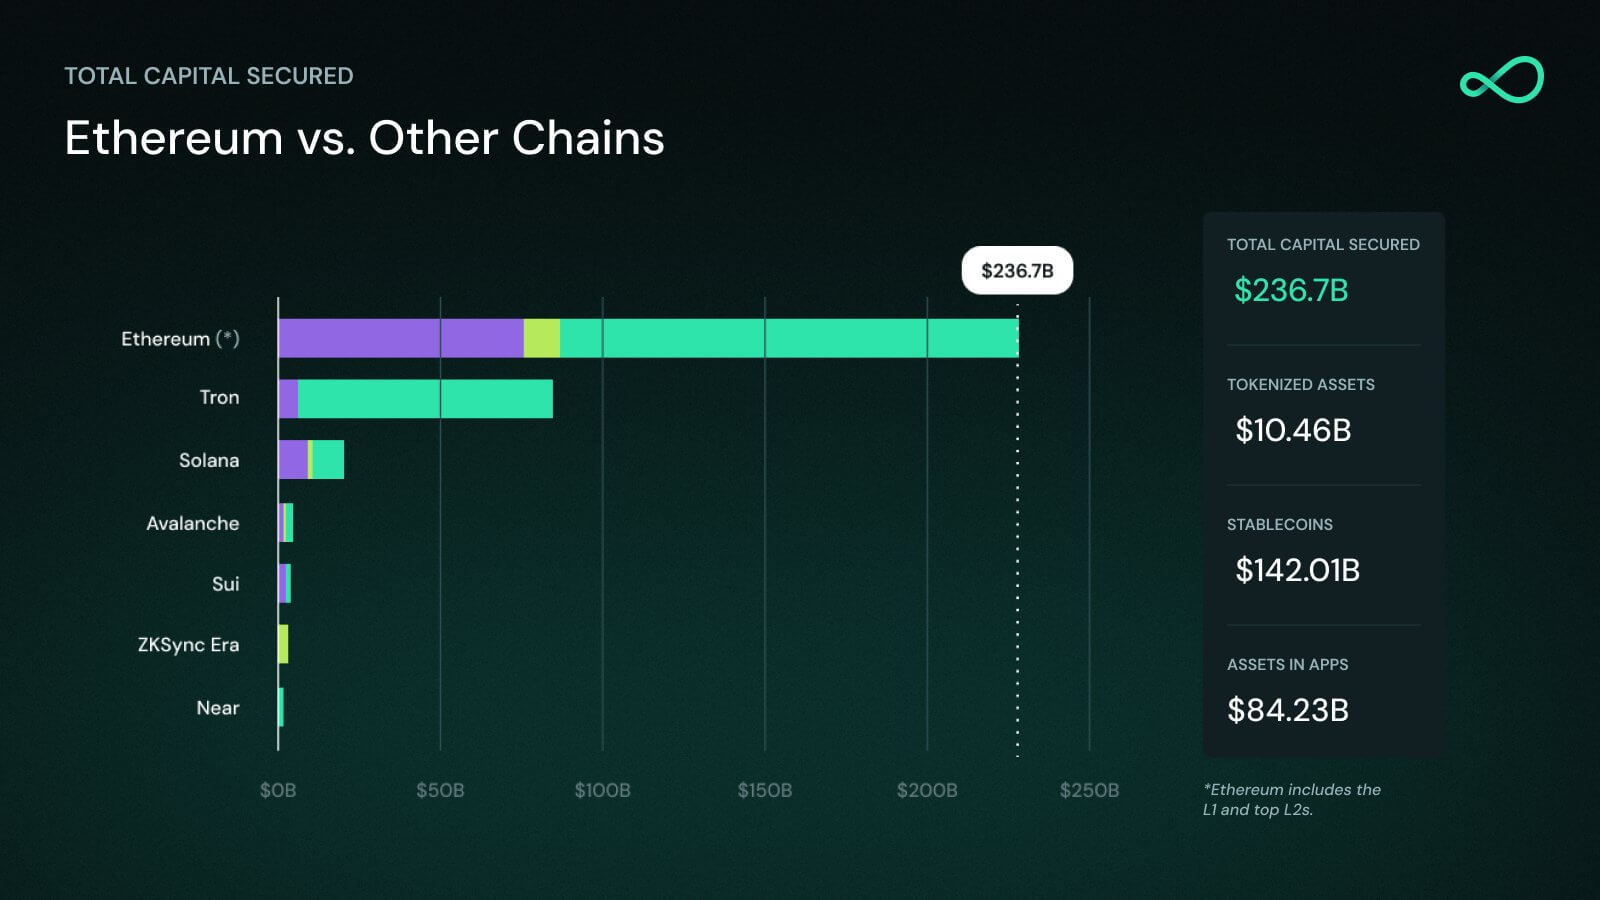Select the Near axis label
The width and height of the screenshot is (1600, 900).
tap(218, 708)
